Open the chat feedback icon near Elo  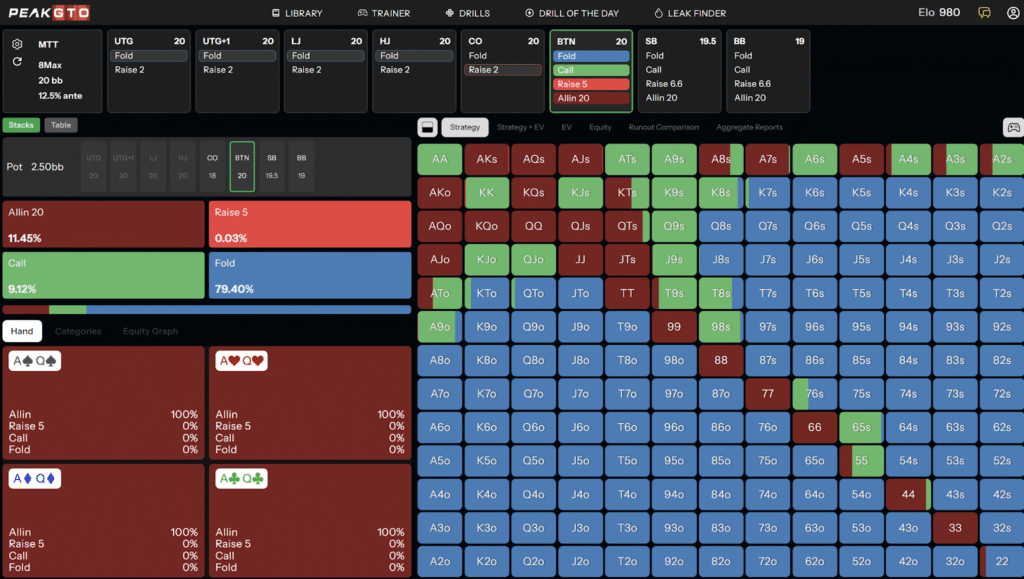(985, 13)
